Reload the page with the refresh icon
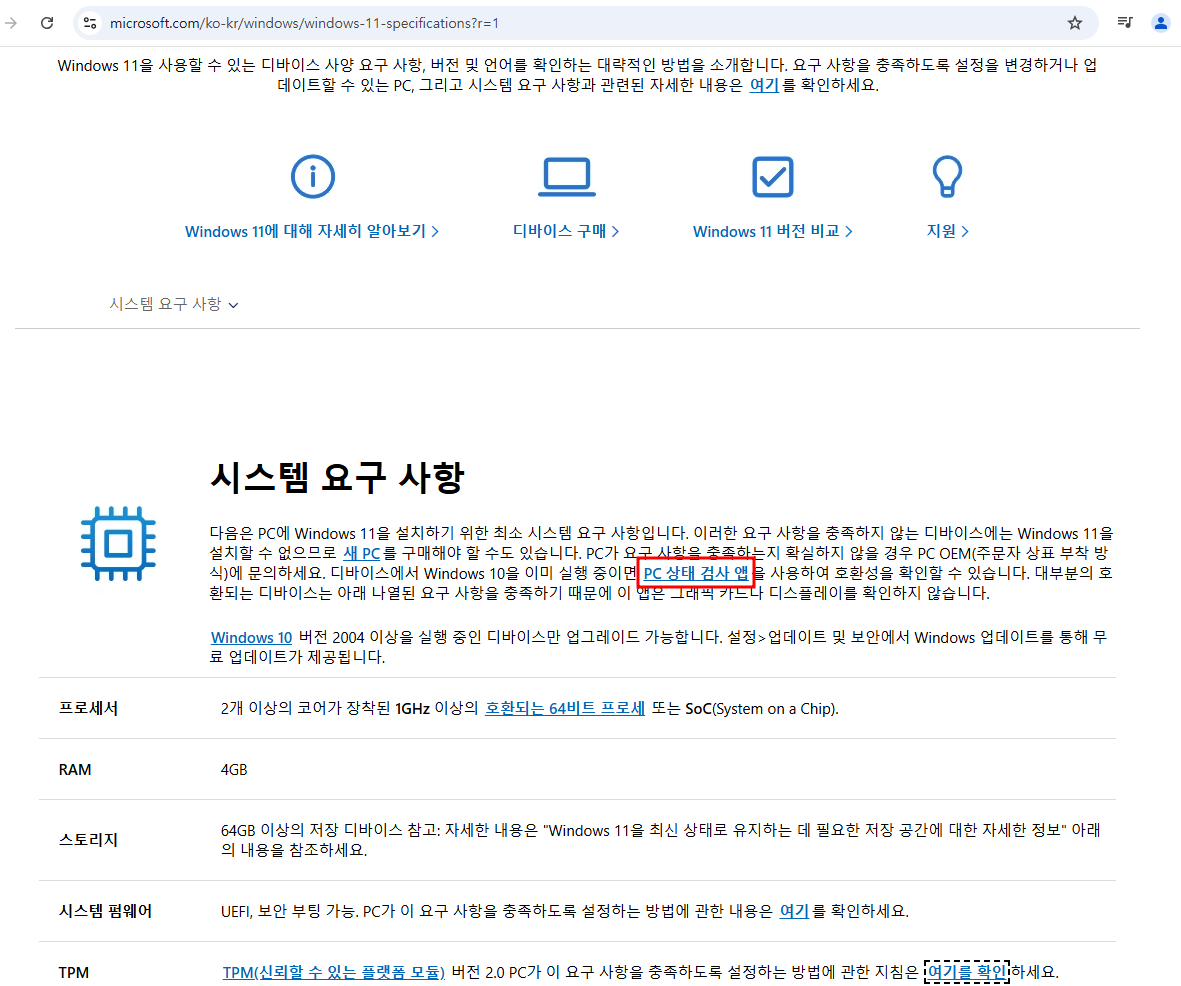Screen dimensions: 1181x986 pyautogui.click(x=47, y=23)
